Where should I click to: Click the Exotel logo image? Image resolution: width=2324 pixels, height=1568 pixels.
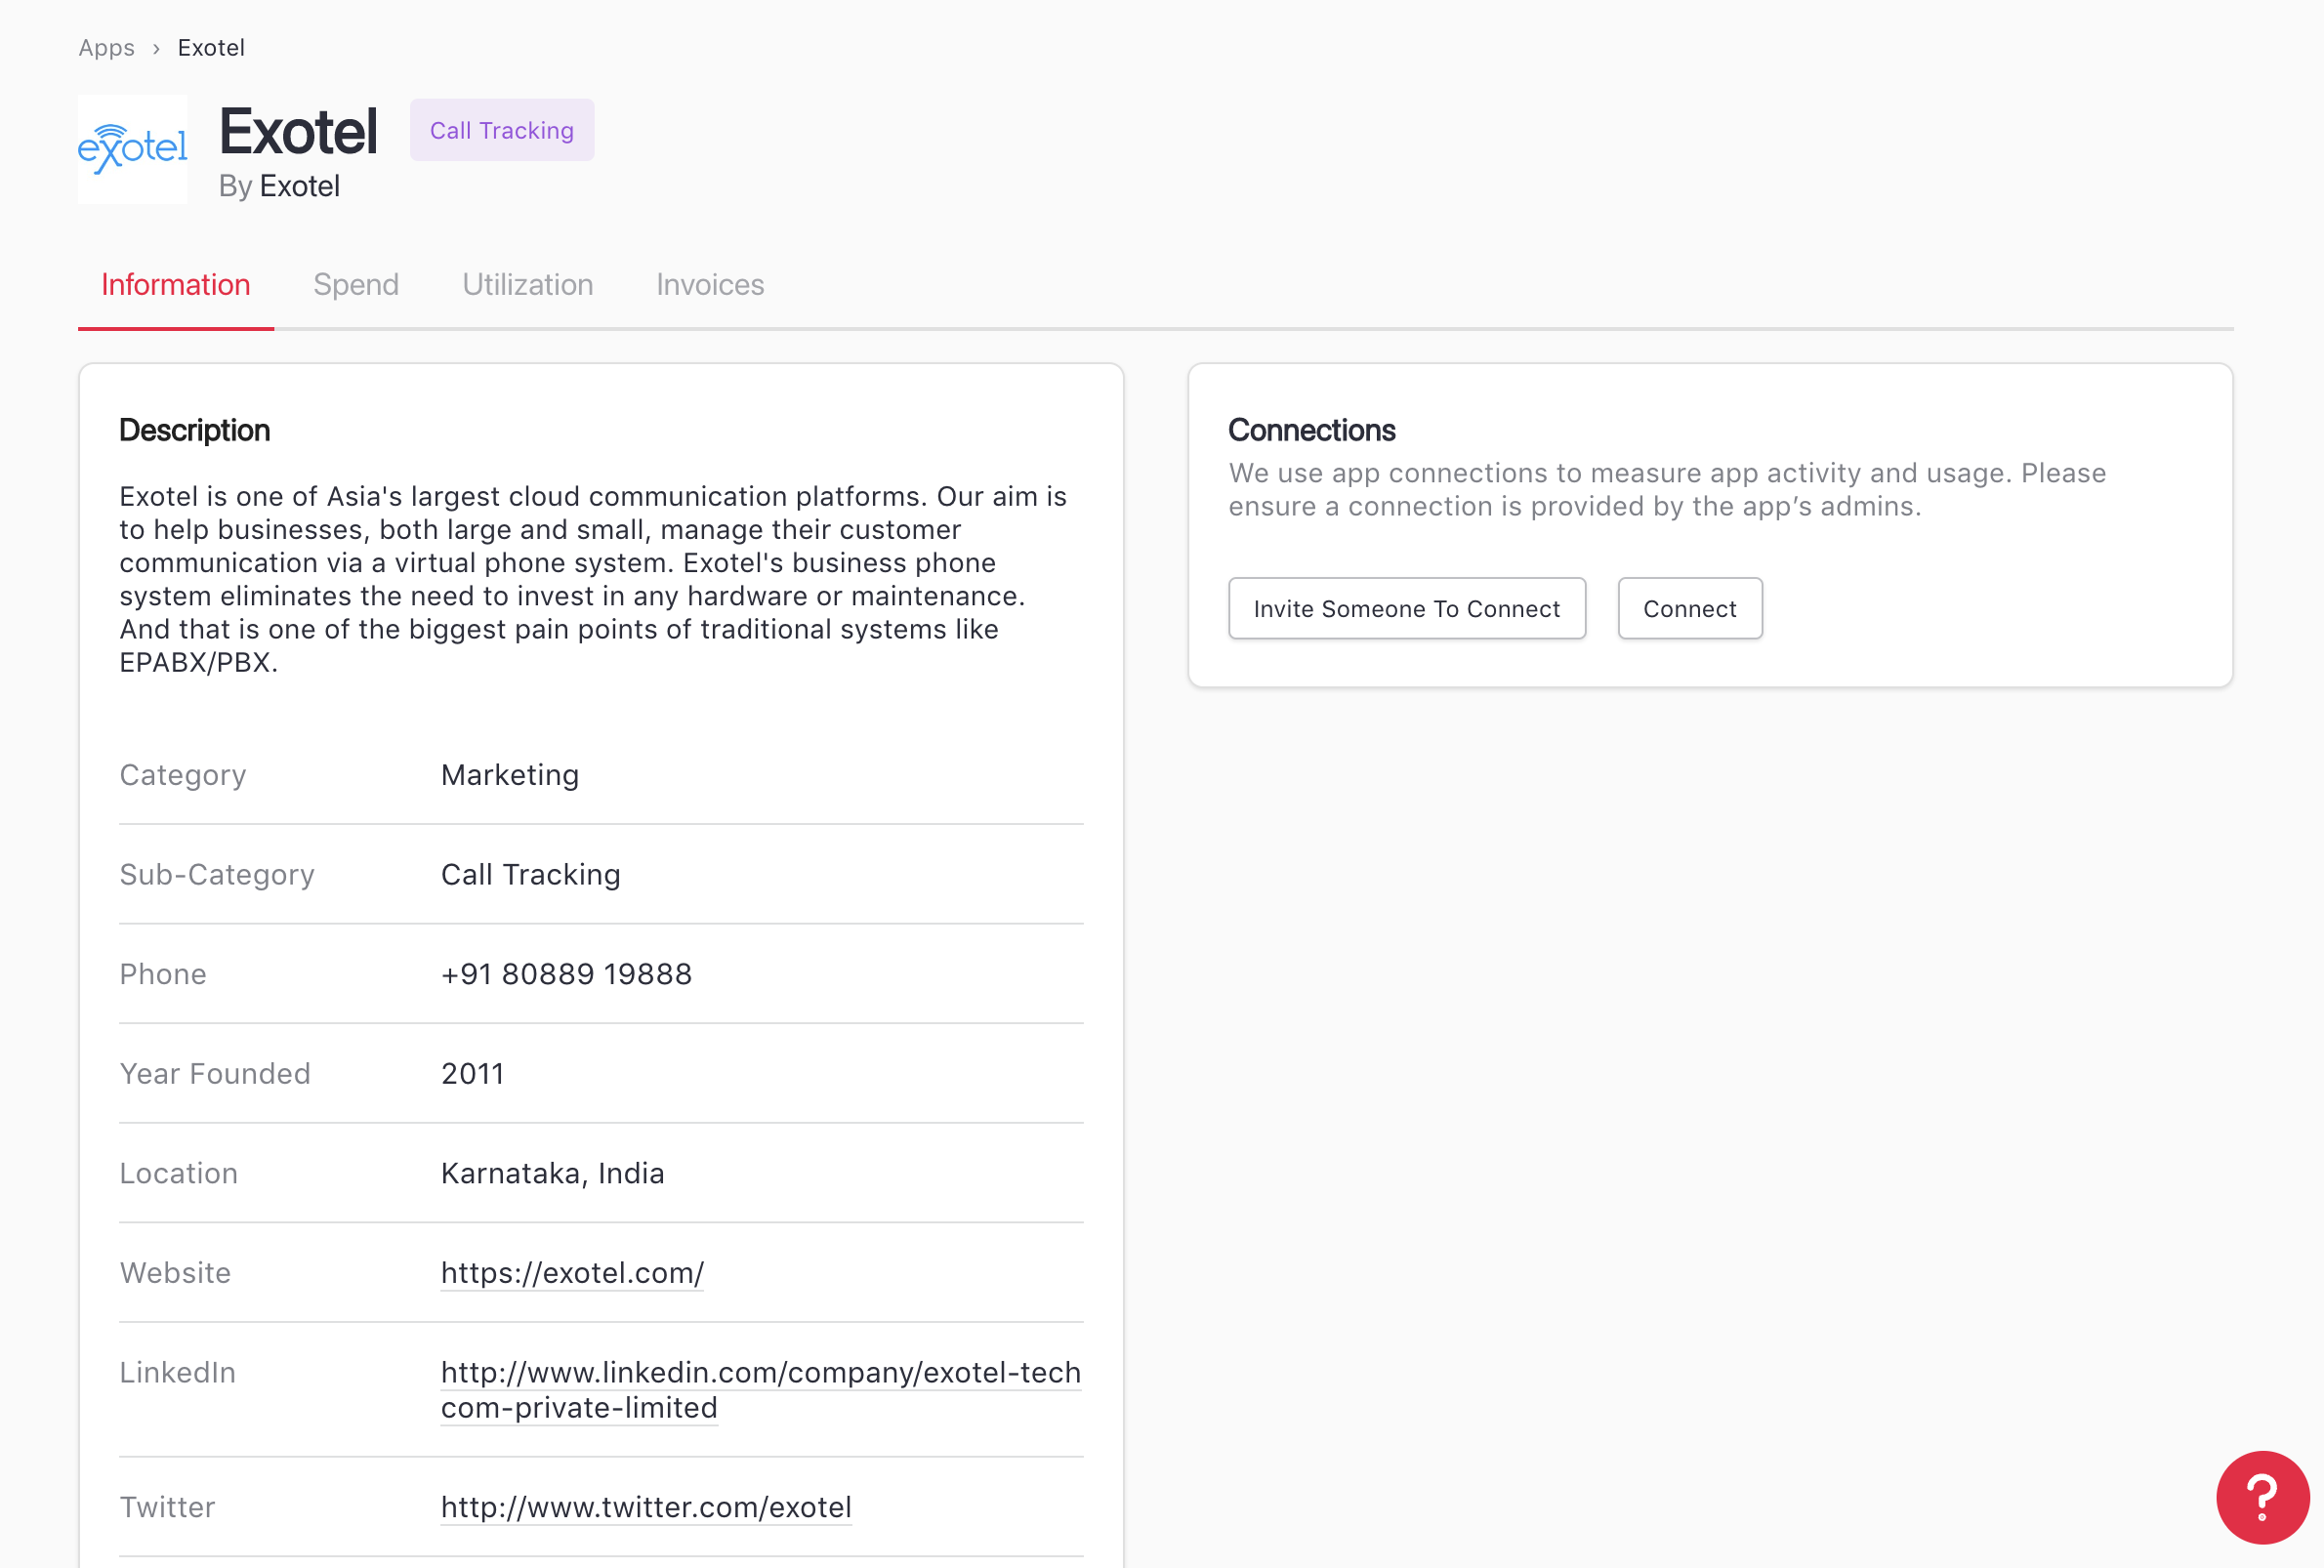pyautogui.click(x=132, y=150)
